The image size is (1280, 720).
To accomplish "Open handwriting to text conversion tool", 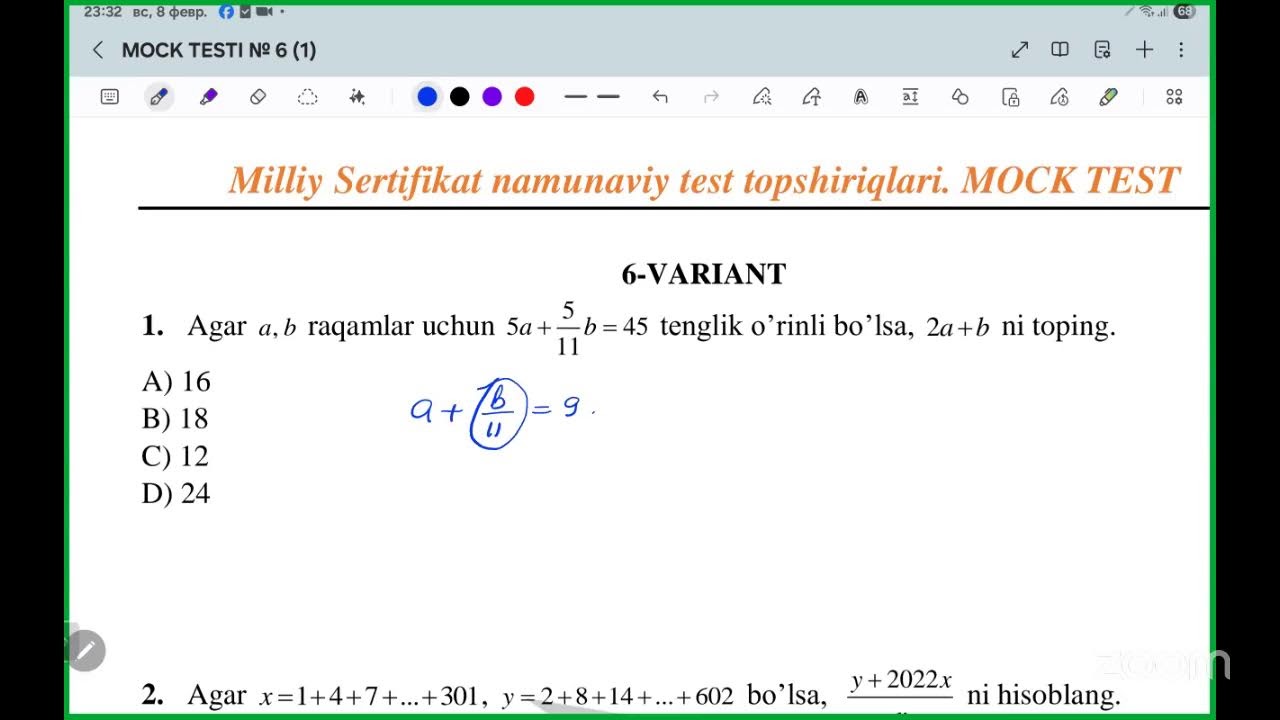I will pos(812,97).
